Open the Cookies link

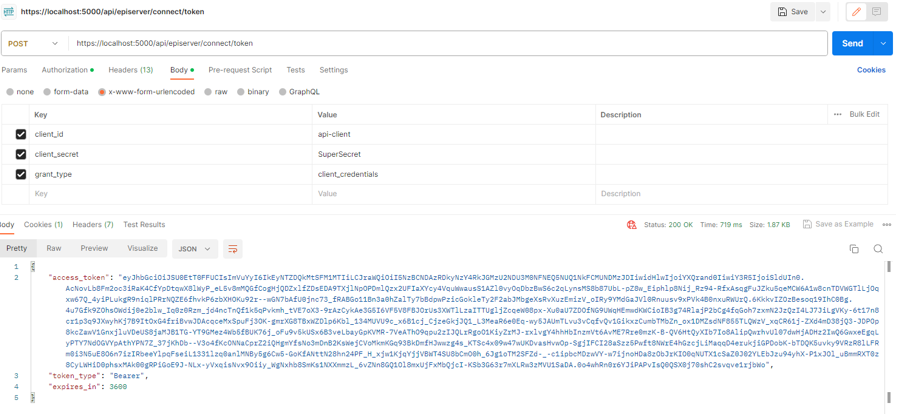[871, 70]
